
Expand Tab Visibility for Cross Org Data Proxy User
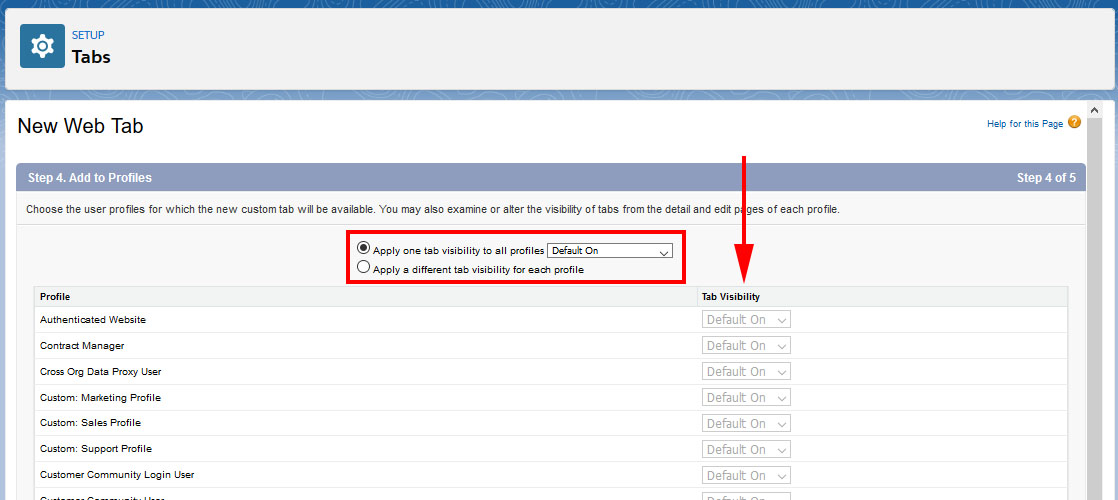click(746, 372)
